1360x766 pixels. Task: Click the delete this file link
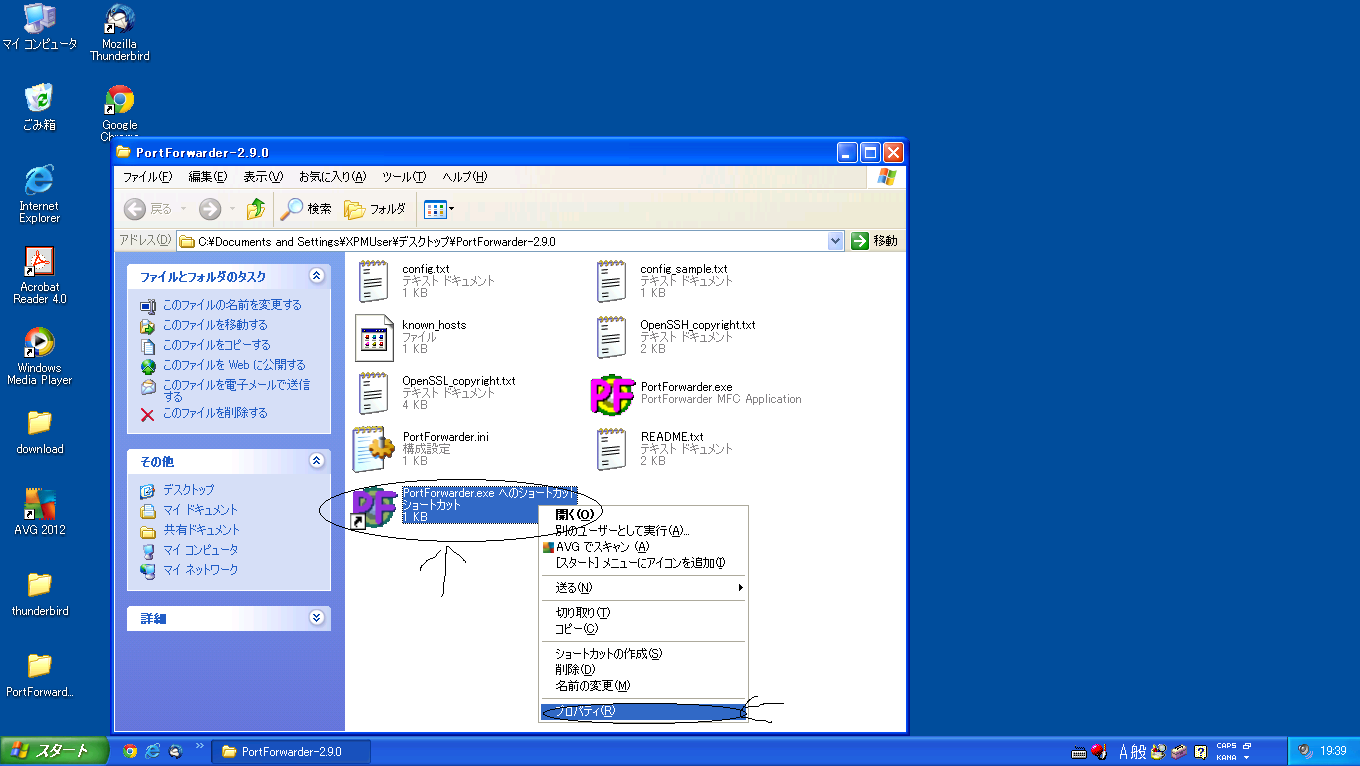(x=215, y=413)
